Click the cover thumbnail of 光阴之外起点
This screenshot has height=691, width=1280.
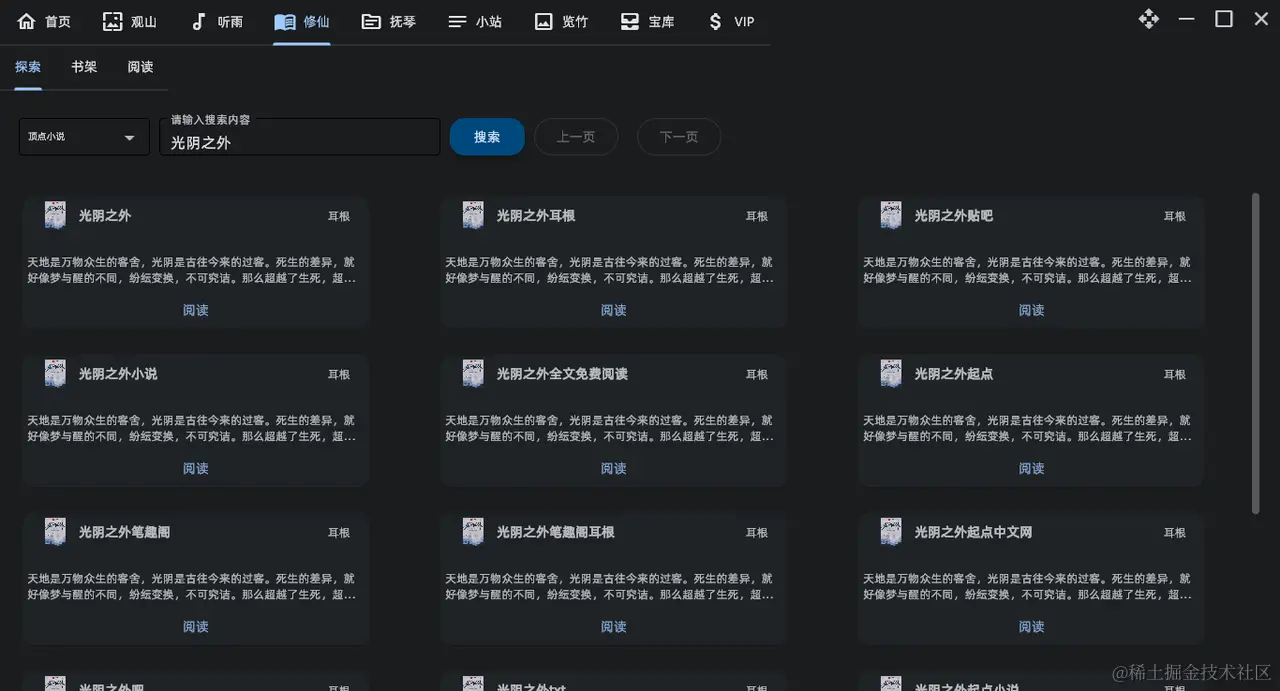click(891, 373)
